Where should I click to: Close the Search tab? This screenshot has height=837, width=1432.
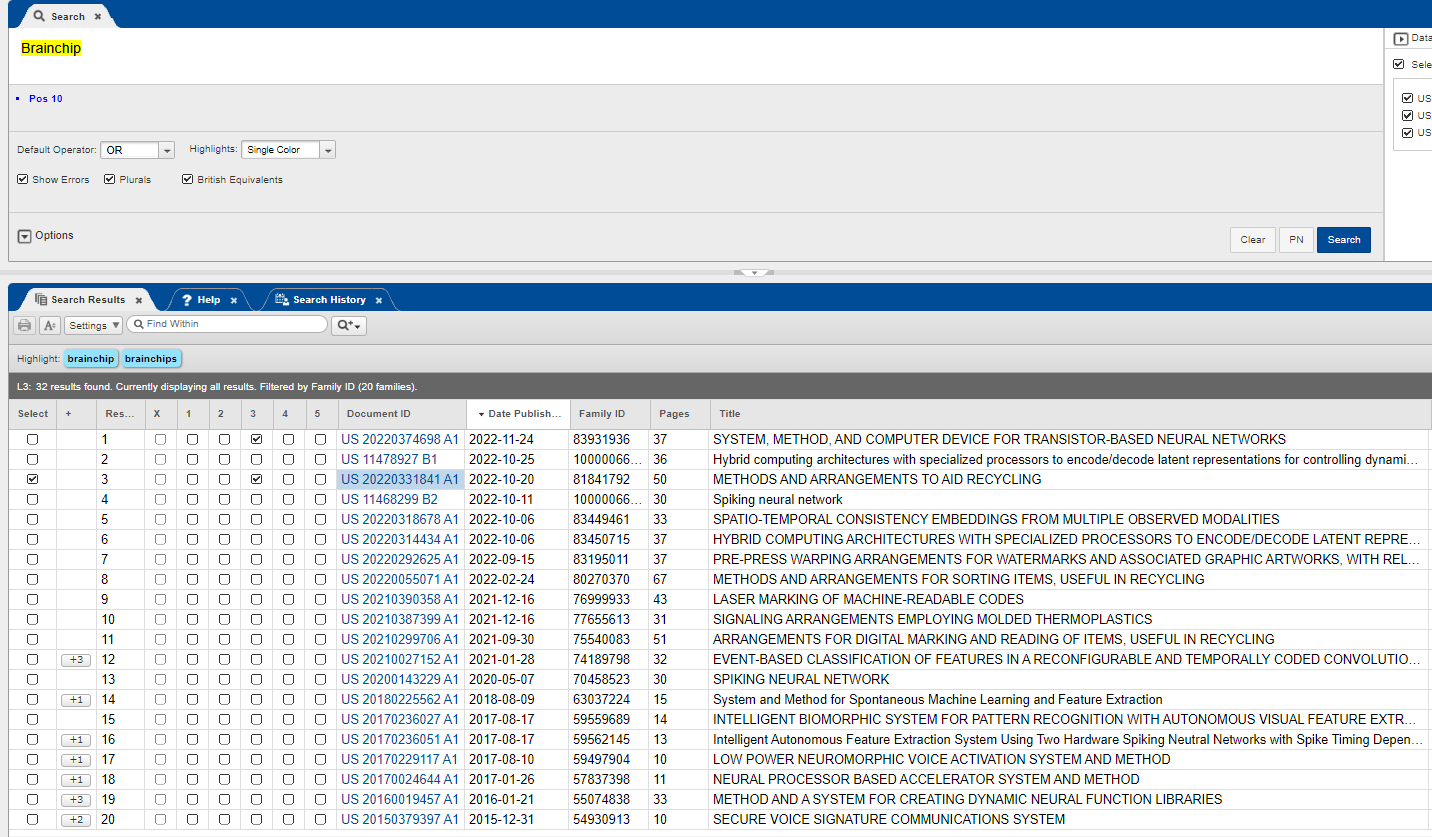[x=98, y=17]
